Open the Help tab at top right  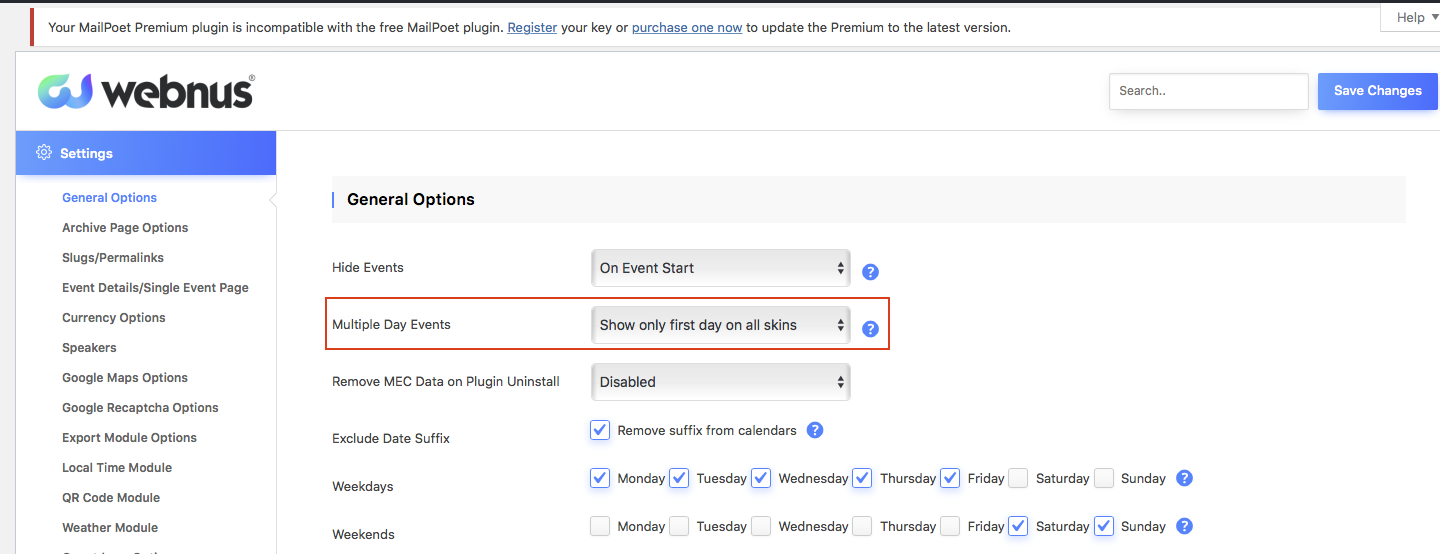pyautogui.click(x=1410, y=17)
